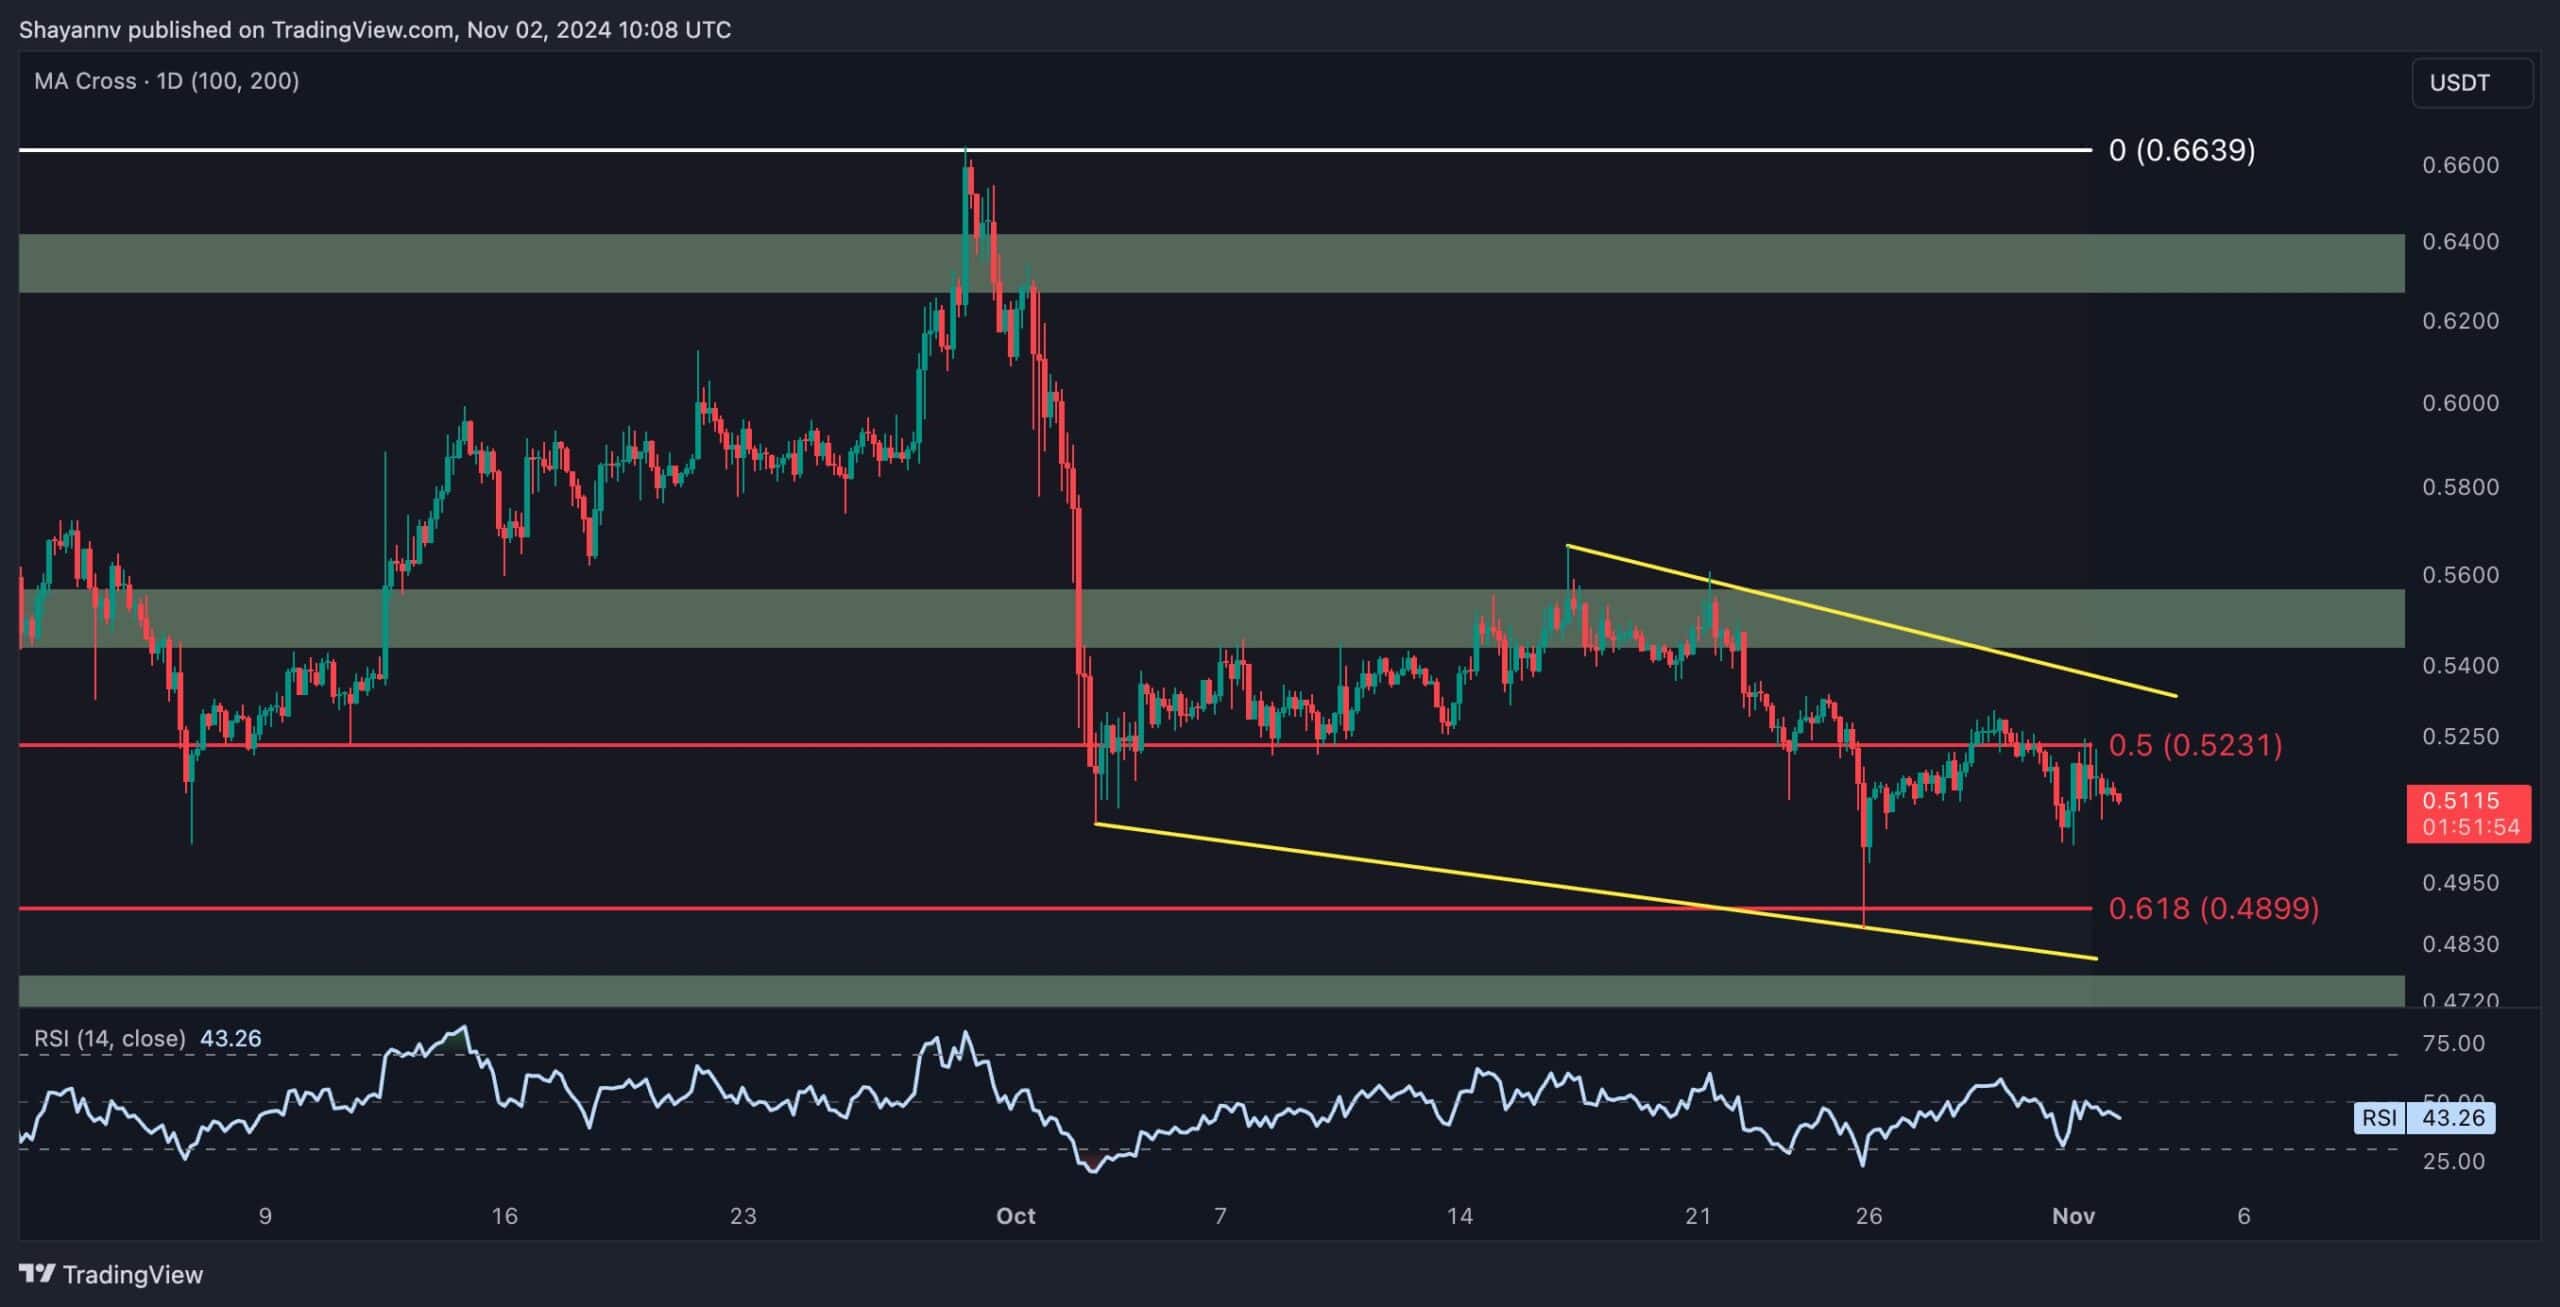Click the RSI (14, close) indicator label
The width and height of the screenshot is (2560, 1307).
point(110,1038)
